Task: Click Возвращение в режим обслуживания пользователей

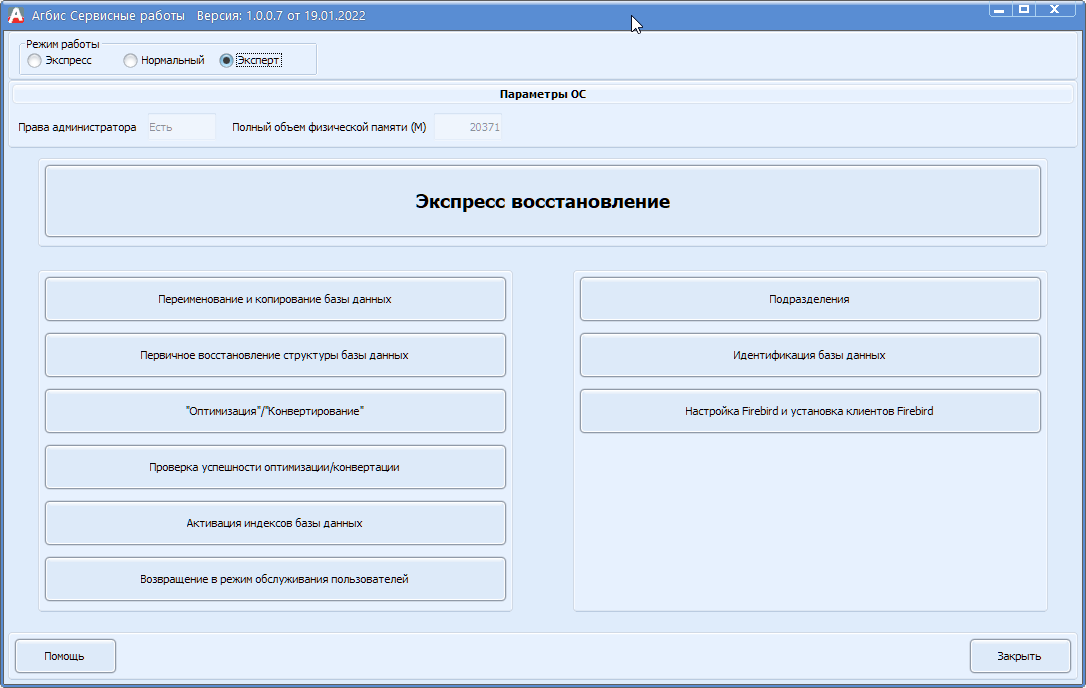Action: [x=275, y=578]
